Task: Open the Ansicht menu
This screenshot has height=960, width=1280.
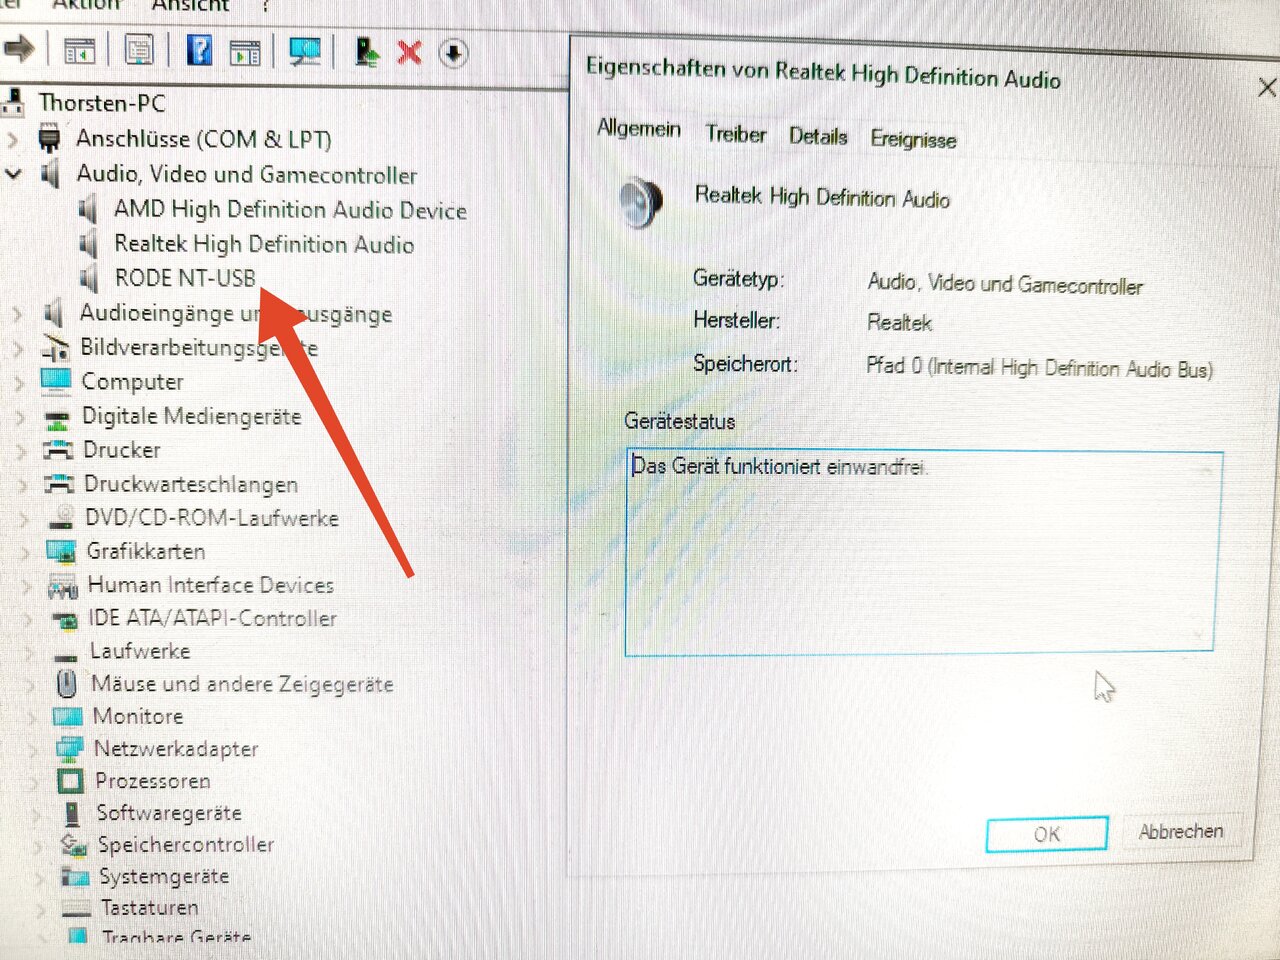Action: click(190, 6)
